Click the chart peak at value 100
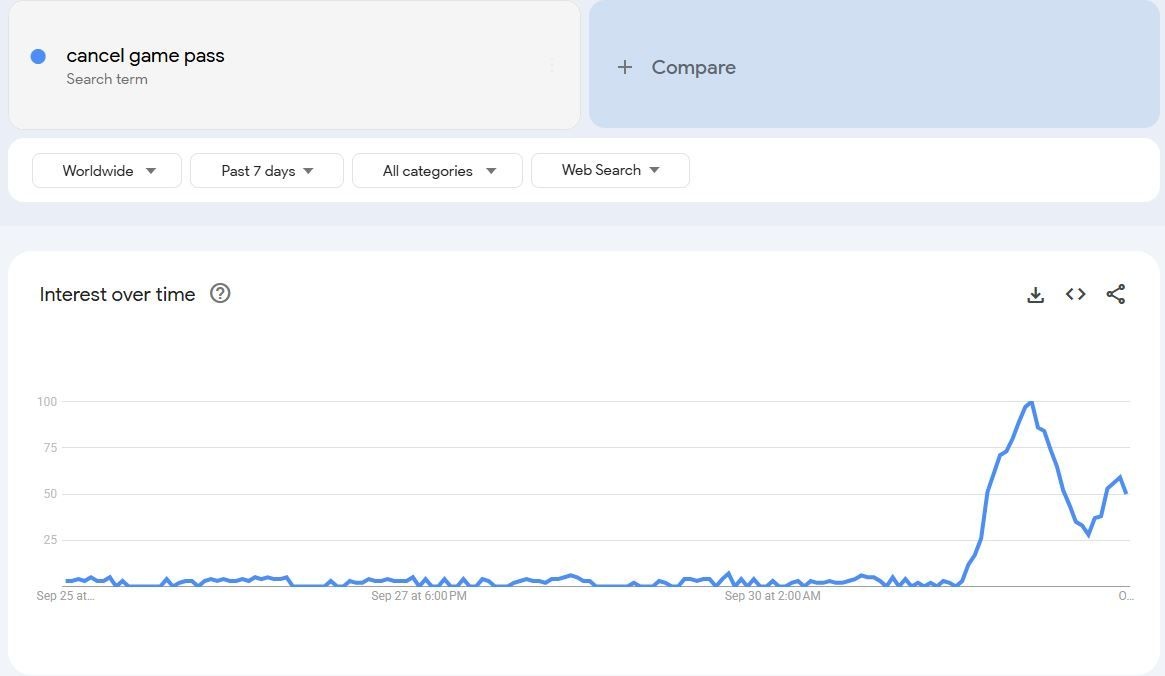Screen dimensions: 1165x676 click(1030, 402)
